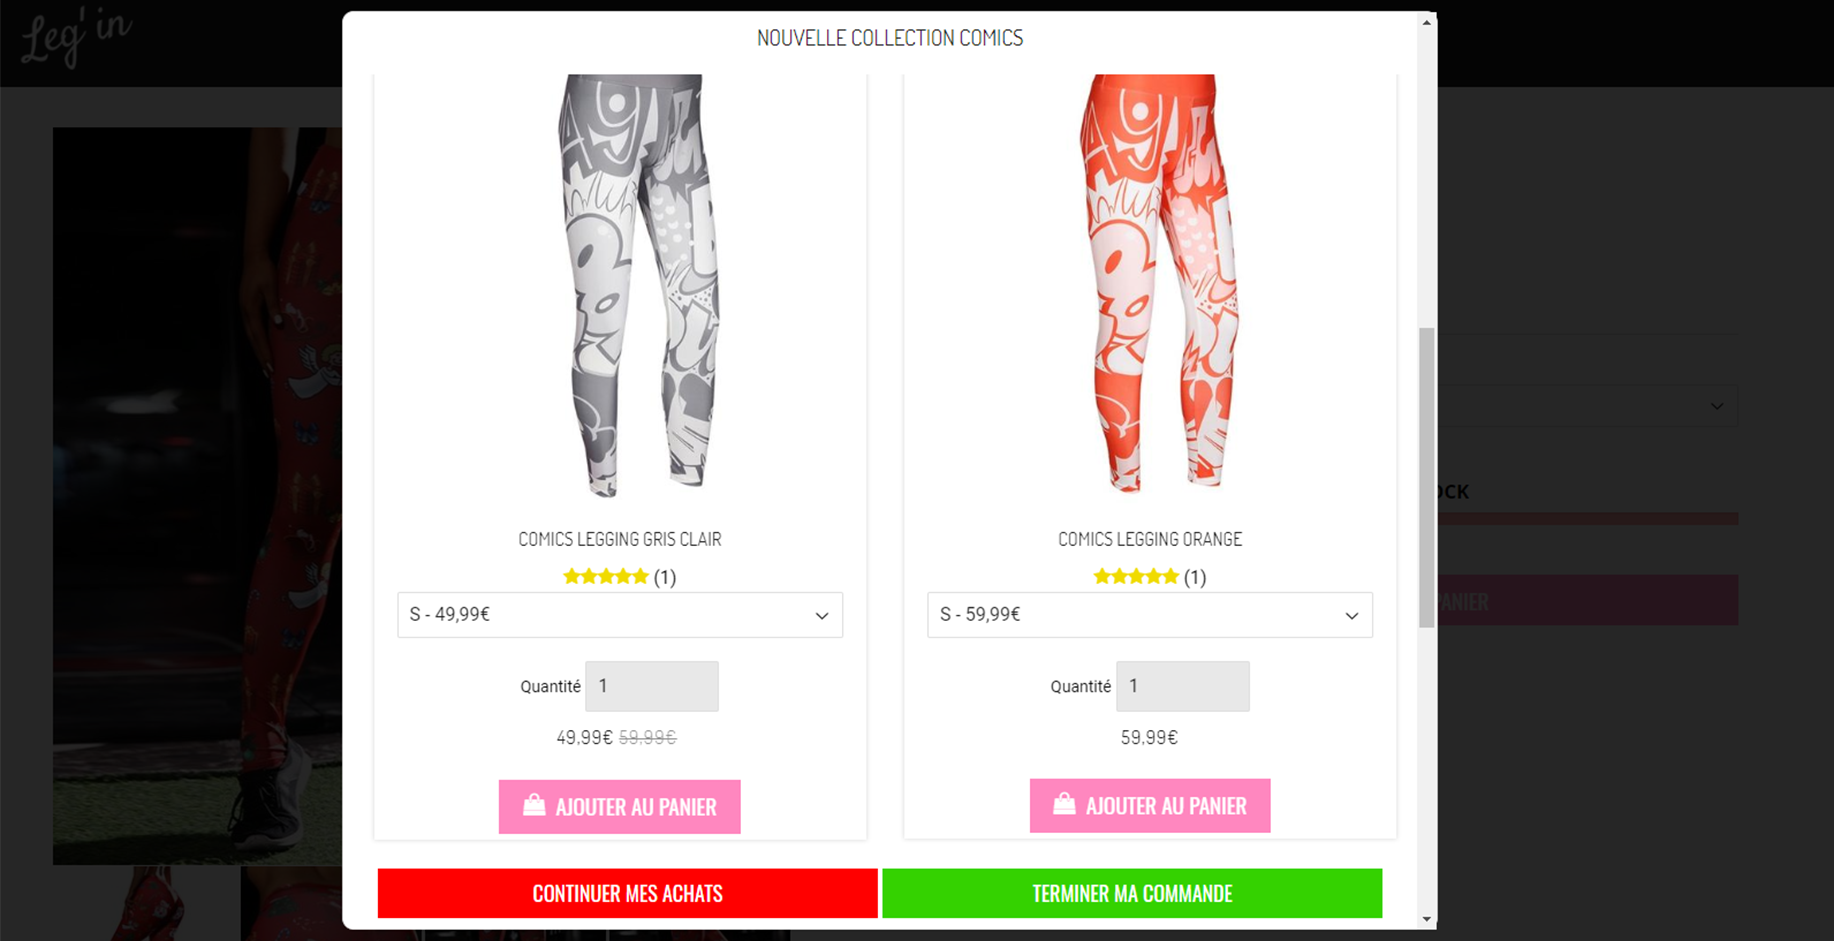
Task: Click the popup vertical scrollbar thumb
Action: click(x=1427, y=478)
